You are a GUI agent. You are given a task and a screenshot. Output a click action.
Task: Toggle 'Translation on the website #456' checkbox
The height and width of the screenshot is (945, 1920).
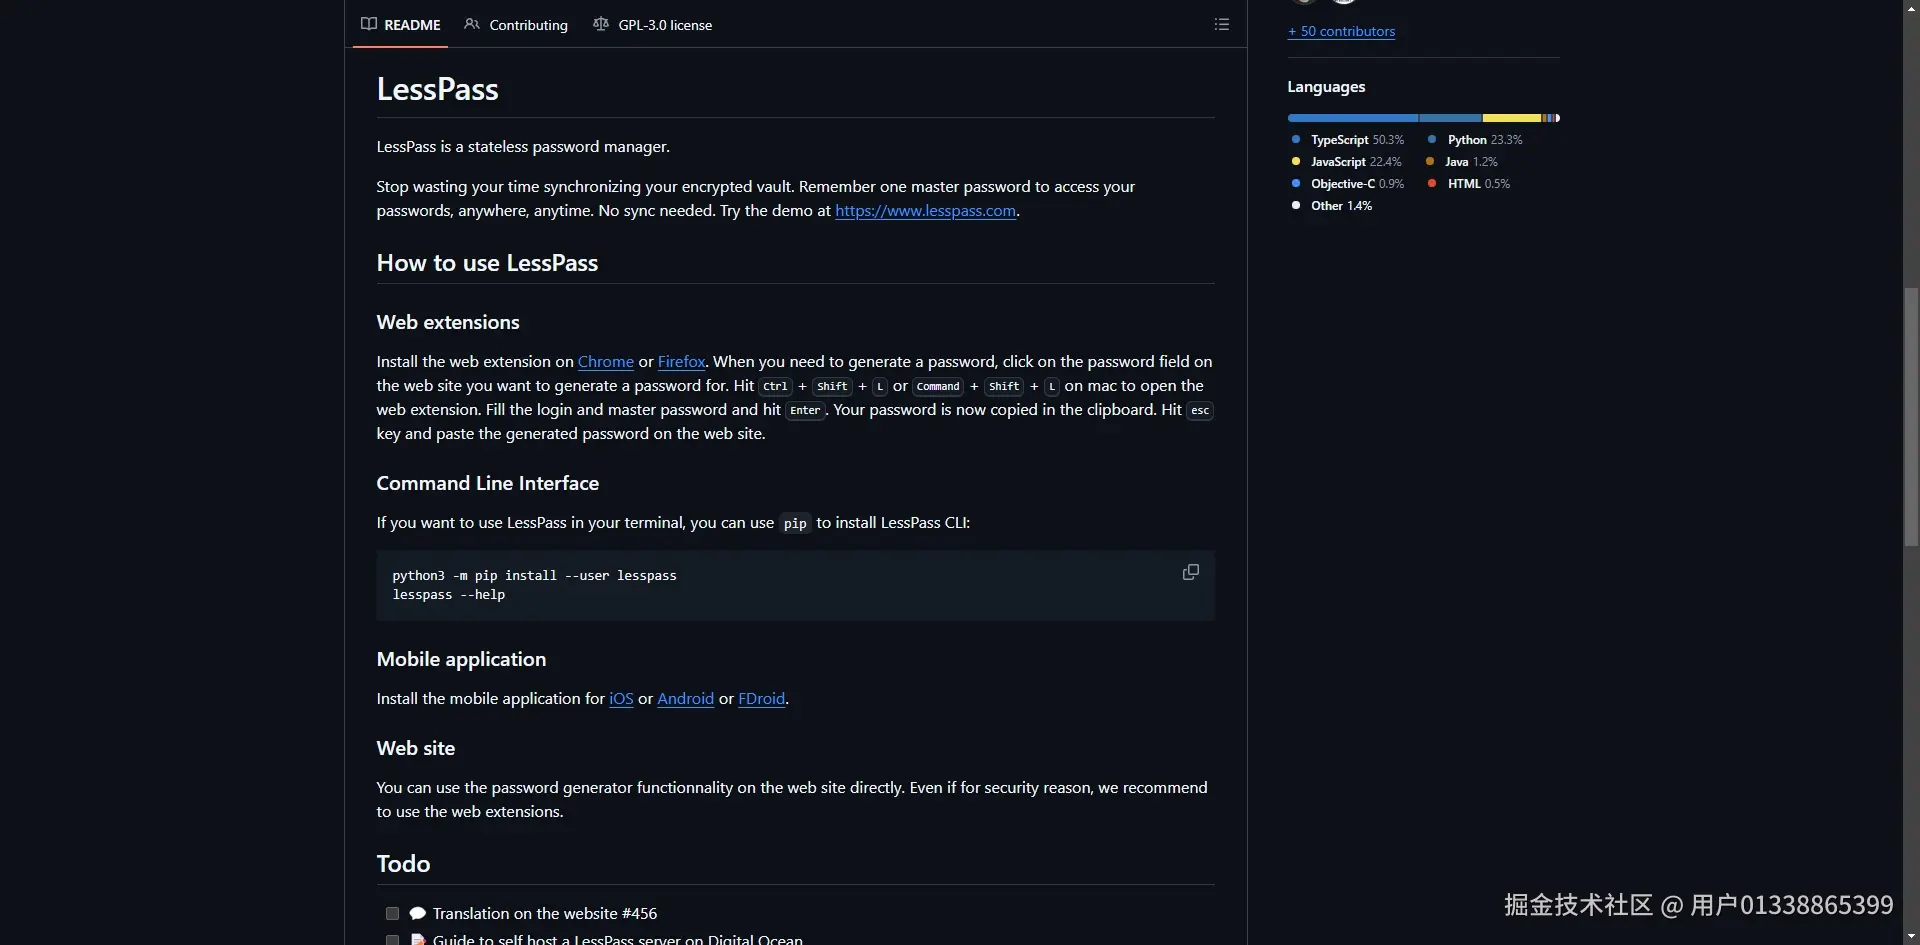[x=392, y=913]
